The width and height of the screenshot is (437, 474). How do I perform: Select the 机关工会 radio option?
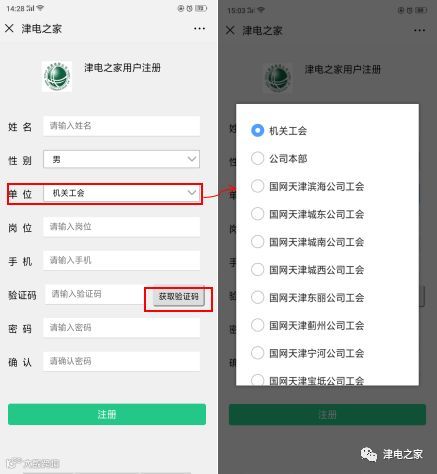pos(279,131)
